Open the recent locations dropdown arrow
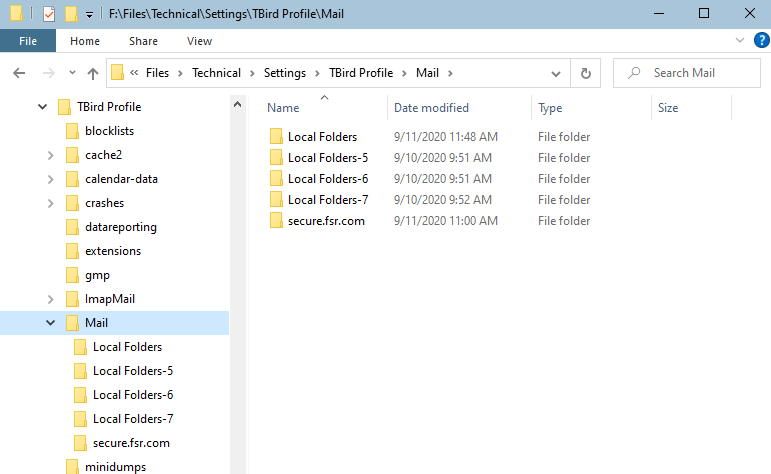Viewport: 771px width, 474px height. point(72,73)
